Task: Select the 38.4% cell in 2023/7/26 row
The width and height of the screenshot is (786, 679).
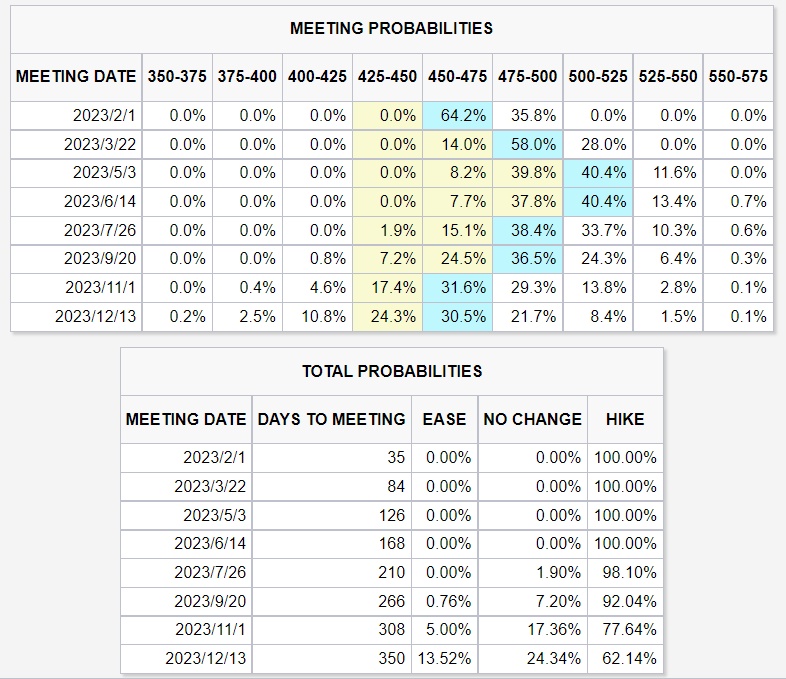Action: 527,231
